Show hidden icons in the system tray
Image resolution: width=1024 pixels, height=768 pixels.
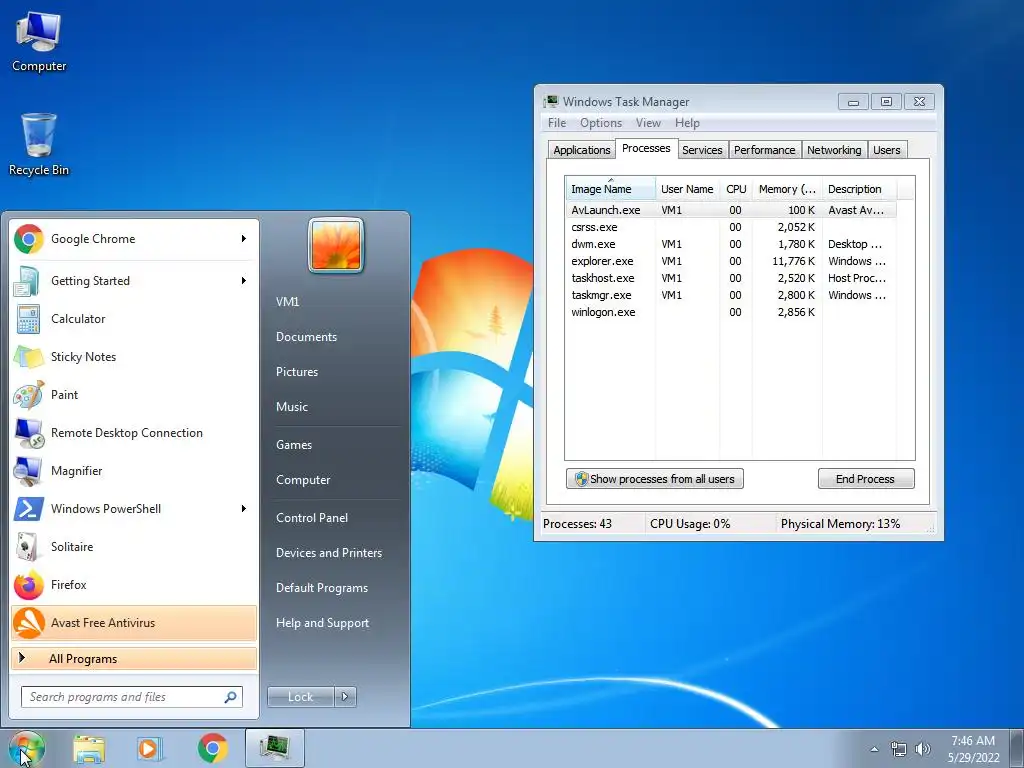click(x=874, y=749)
